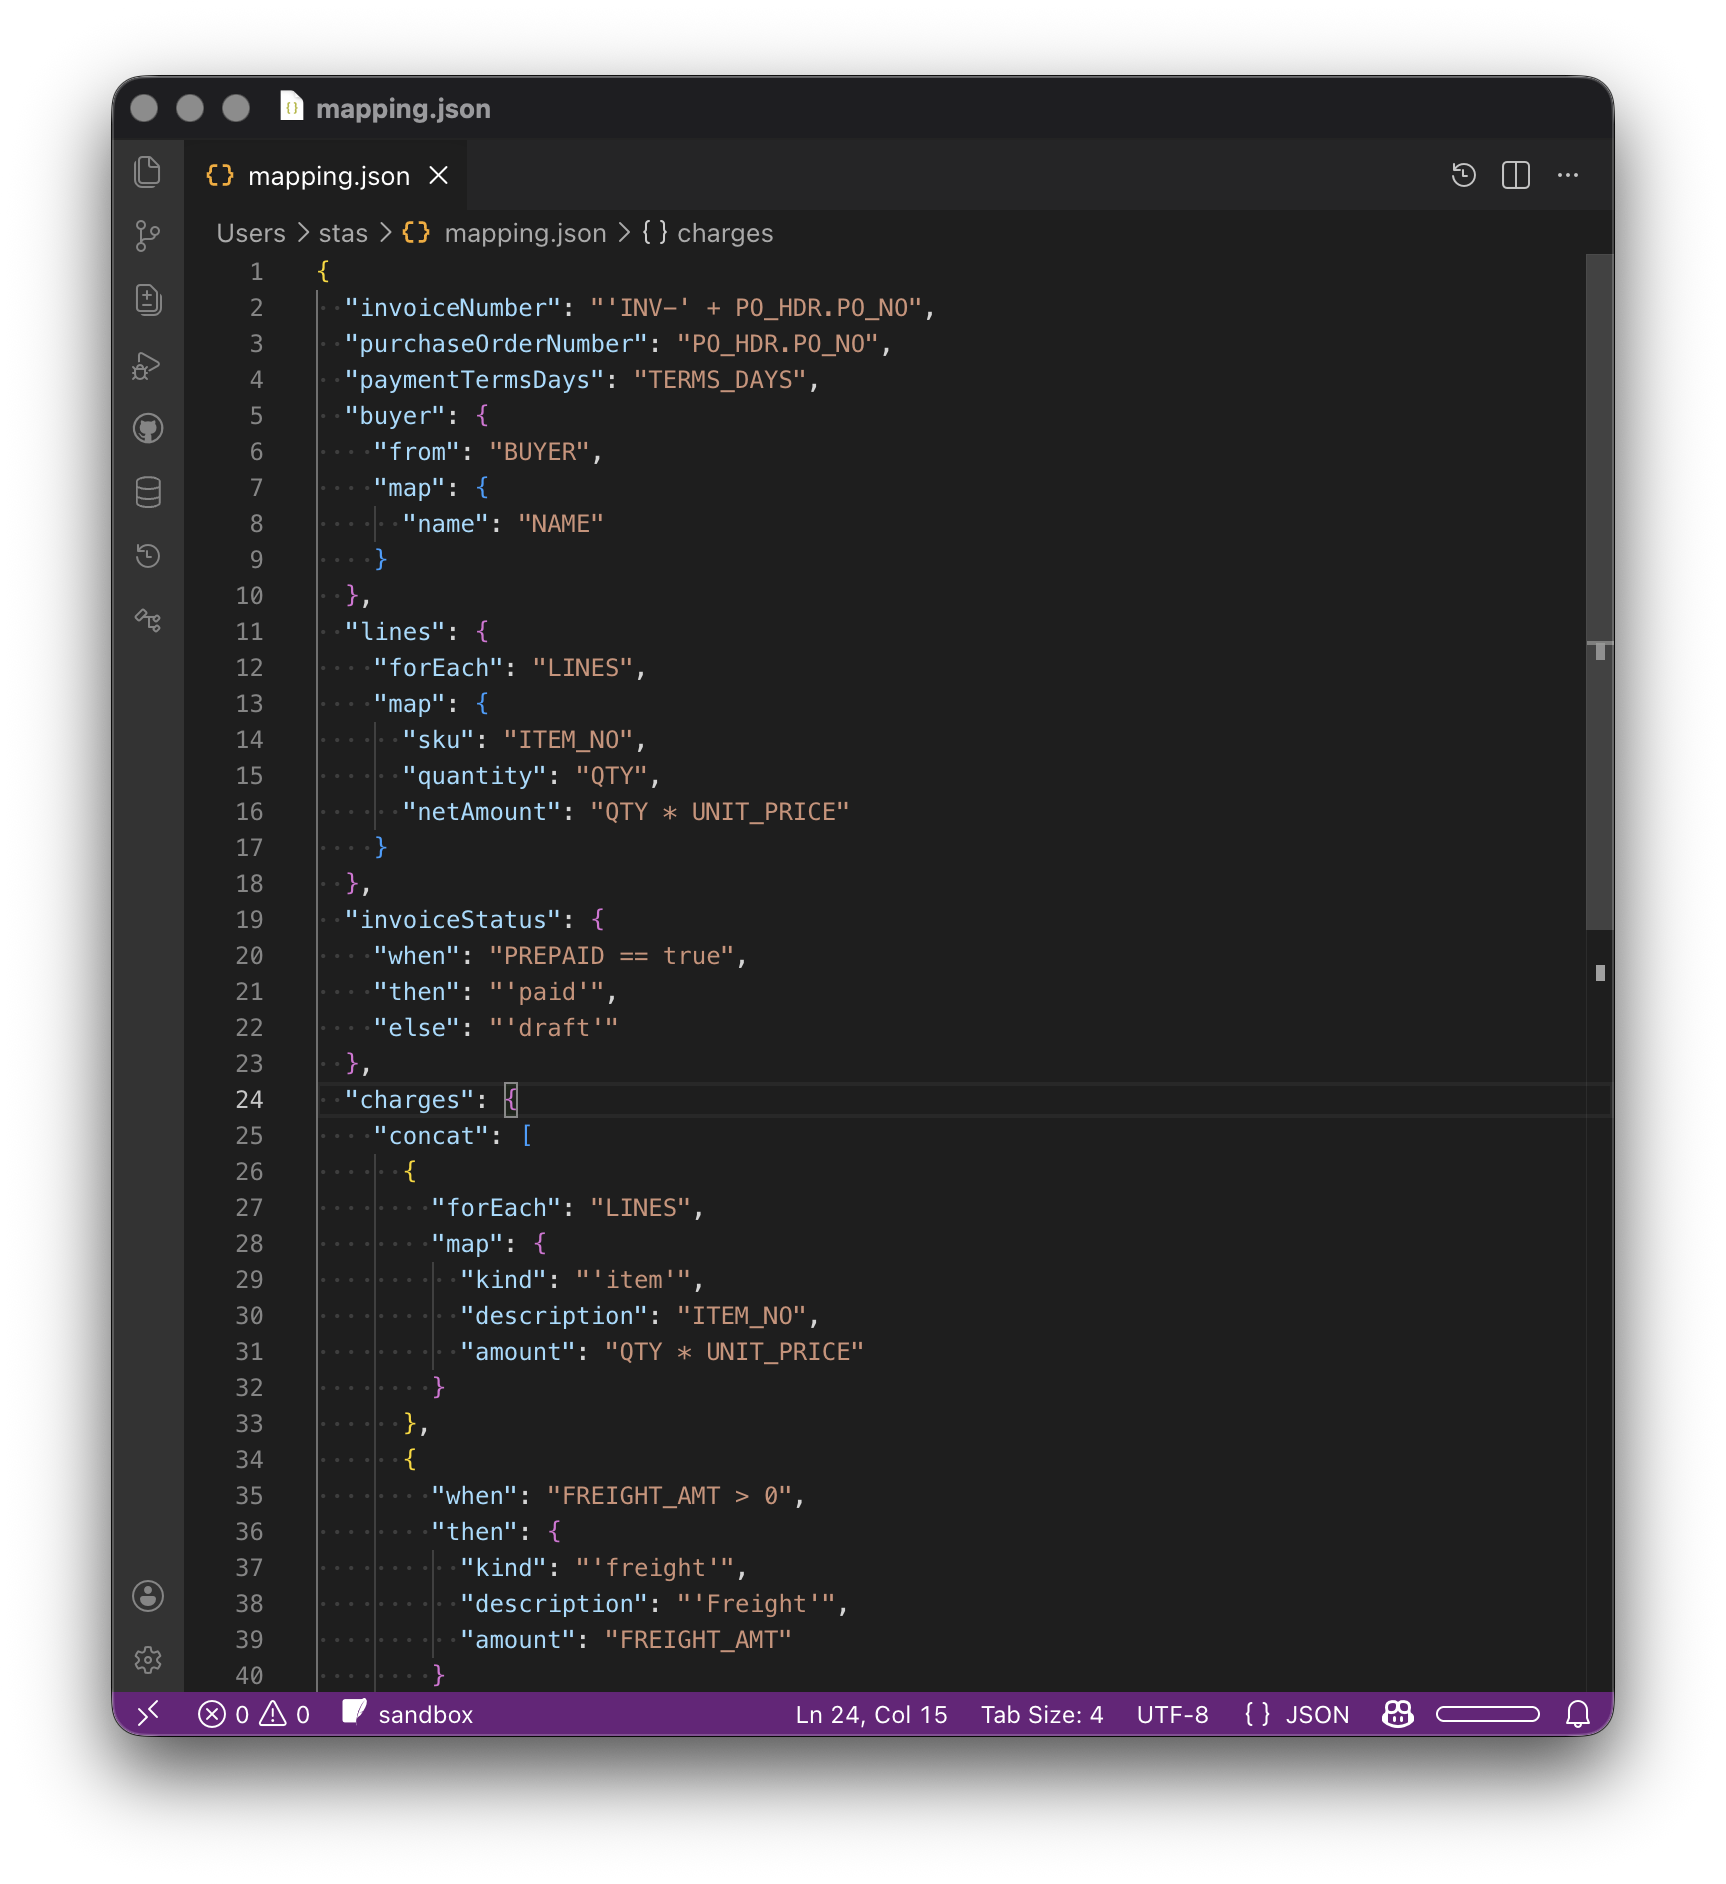Select the mapping.json editor tab

[326, 175]
